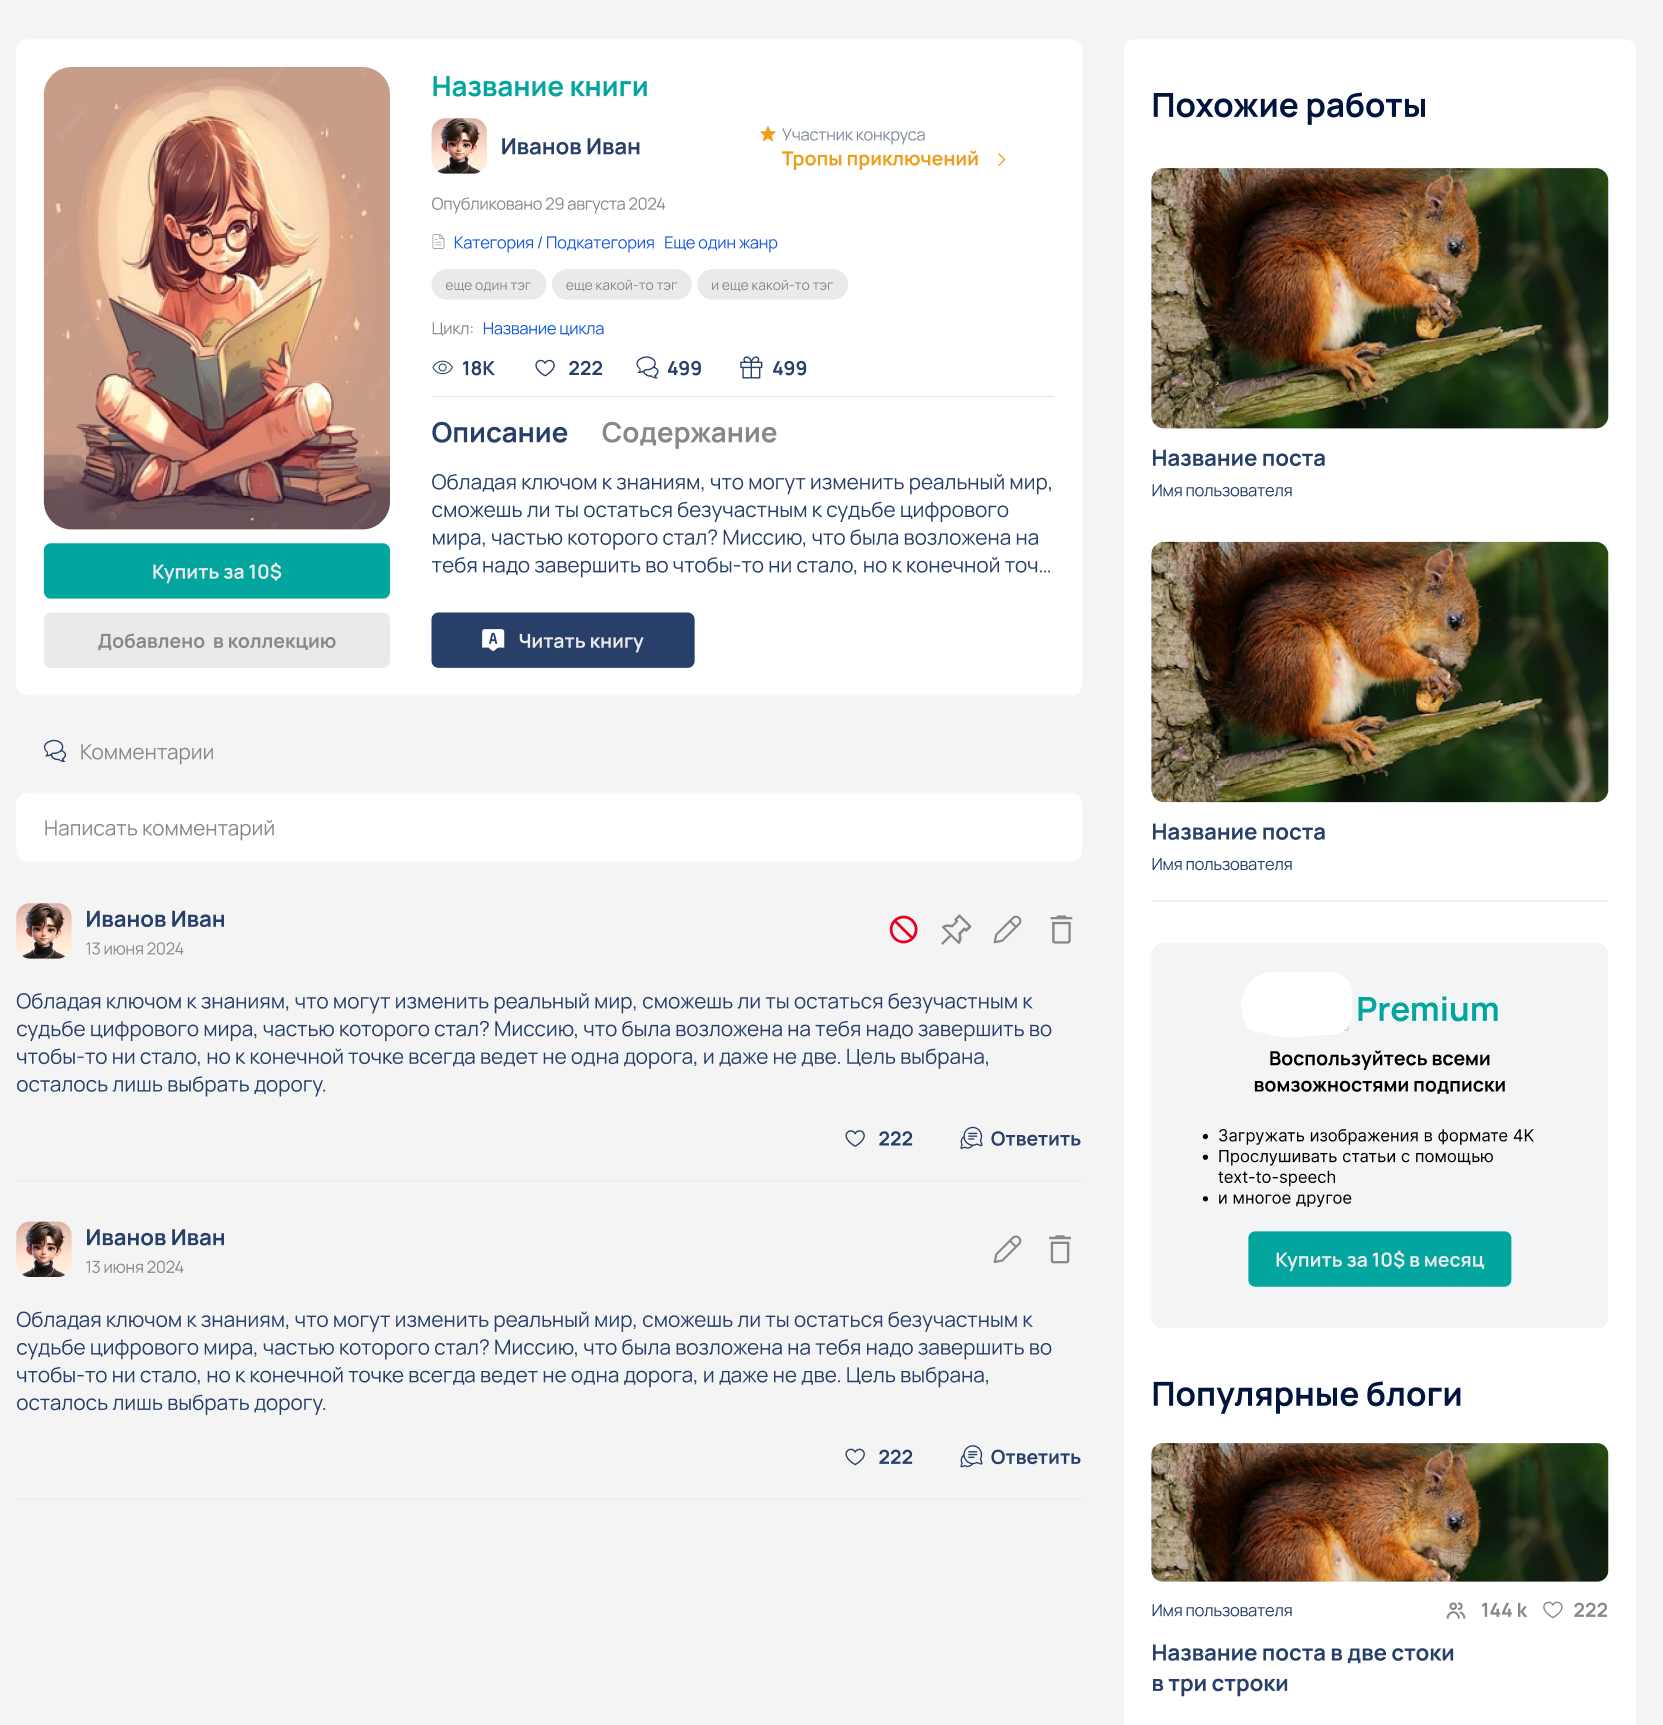Screen dimensions: 1663x1725
Task: Toggle the Добавлено в коллекцию button
Action: pos(217,641)
